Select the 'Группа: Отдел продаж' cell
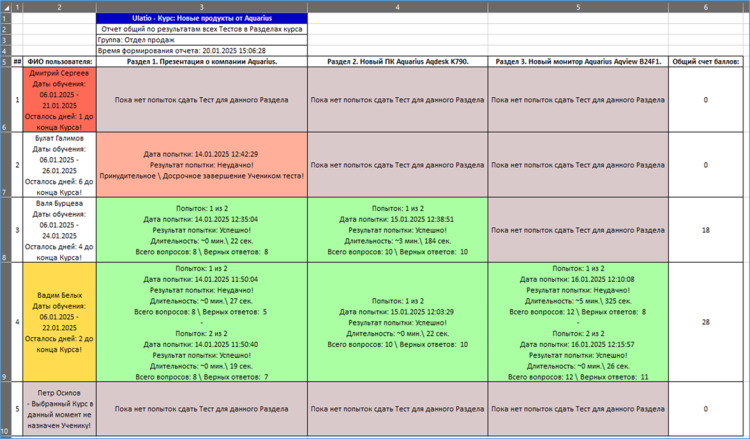750x439 pixels. 202,39
